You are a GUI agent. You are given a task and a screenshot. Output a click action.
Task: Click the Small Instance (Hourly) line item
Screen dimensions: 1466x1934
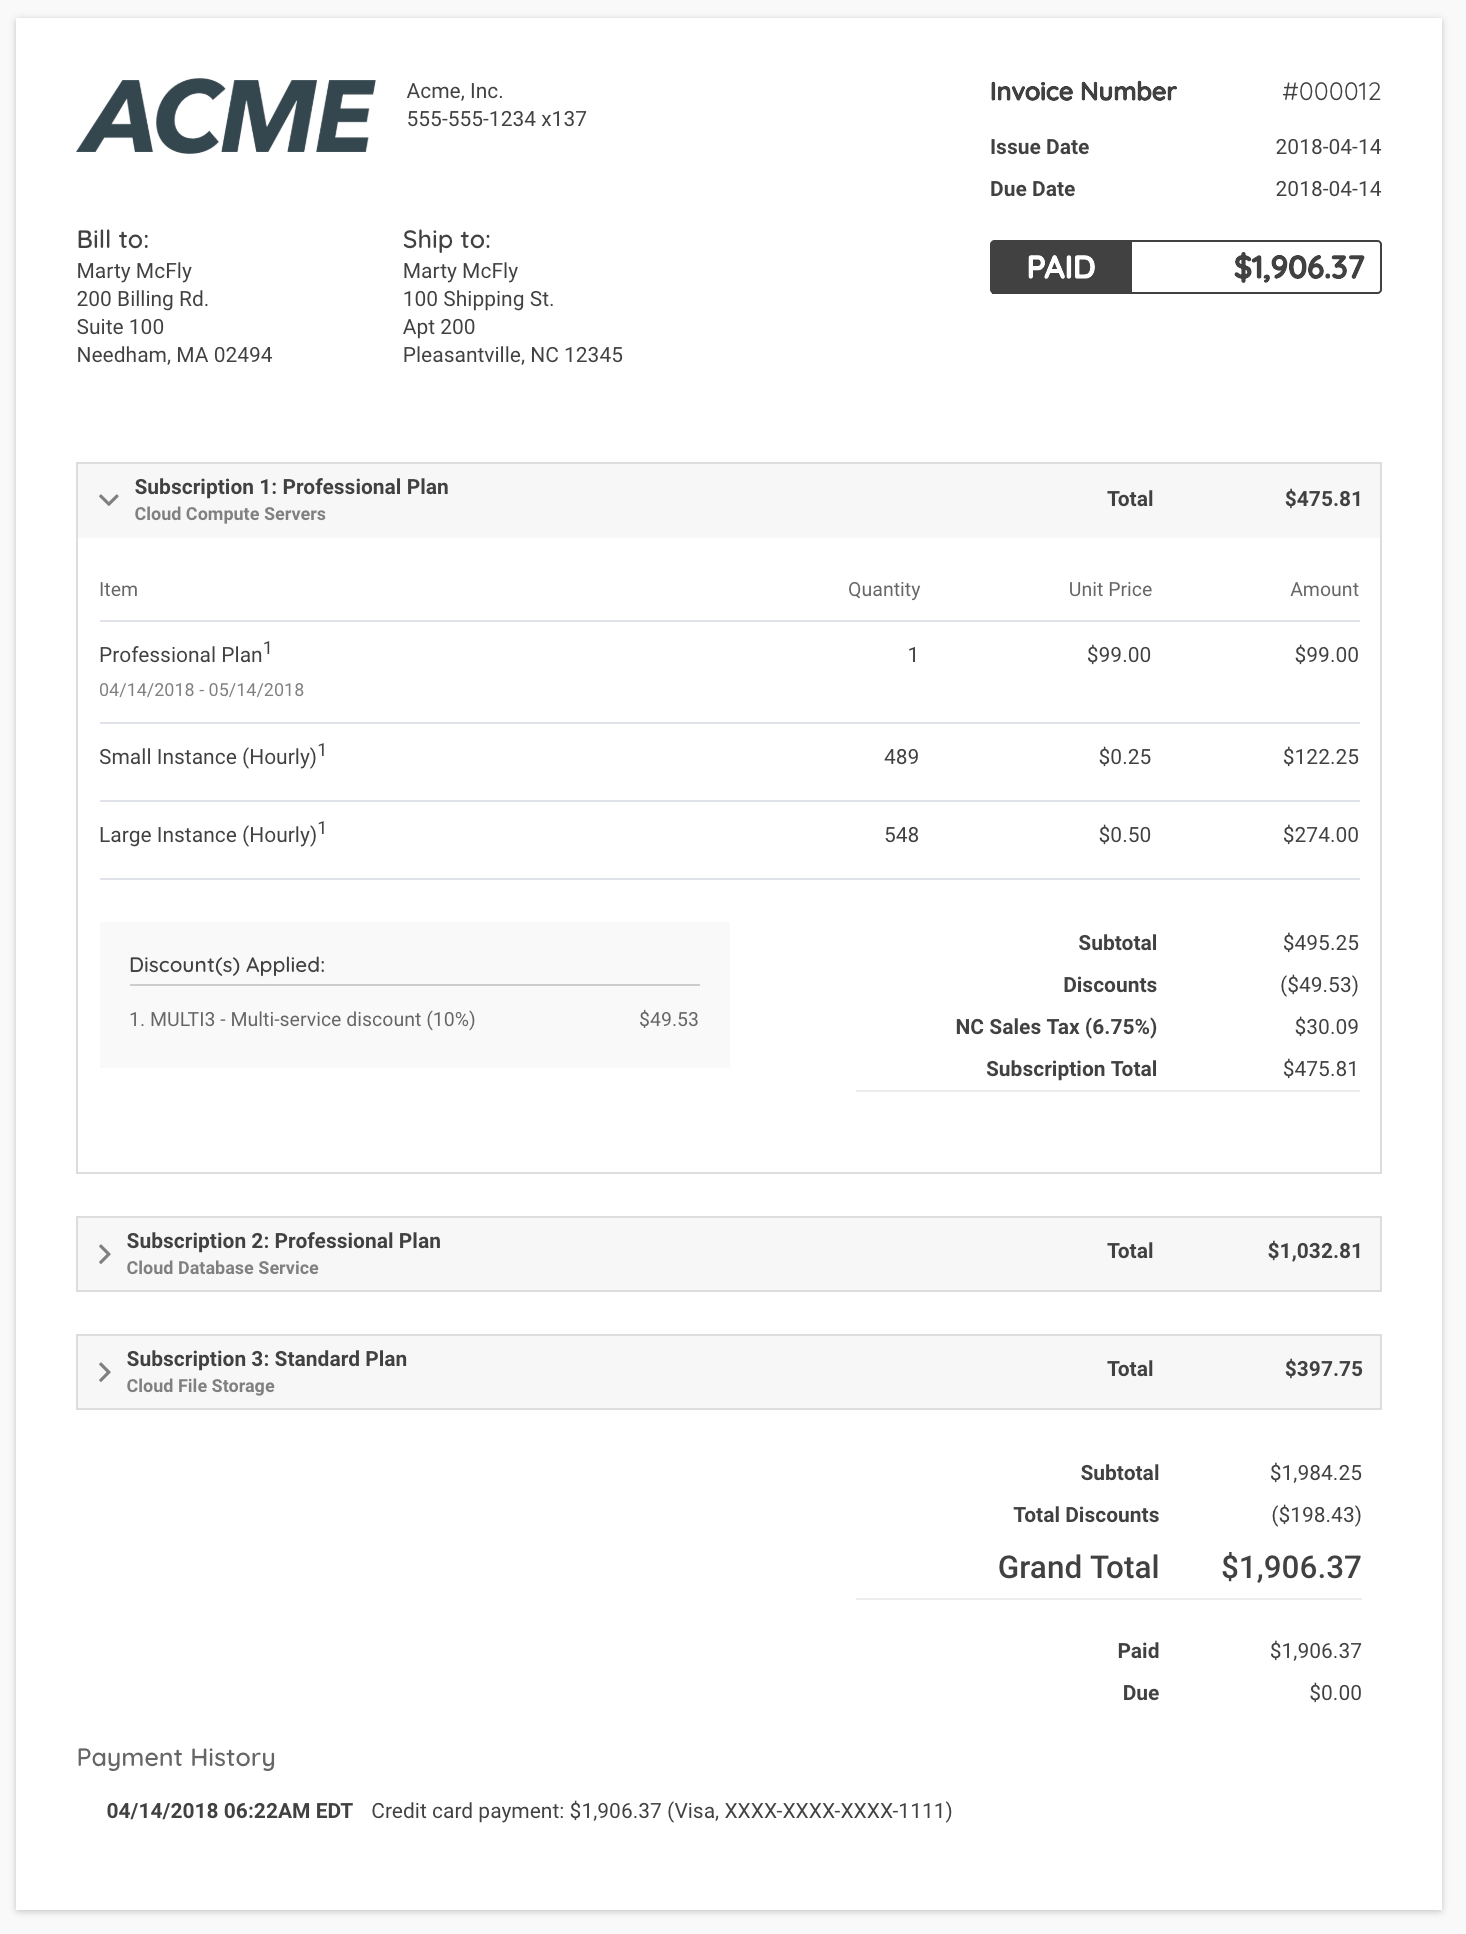208,757
